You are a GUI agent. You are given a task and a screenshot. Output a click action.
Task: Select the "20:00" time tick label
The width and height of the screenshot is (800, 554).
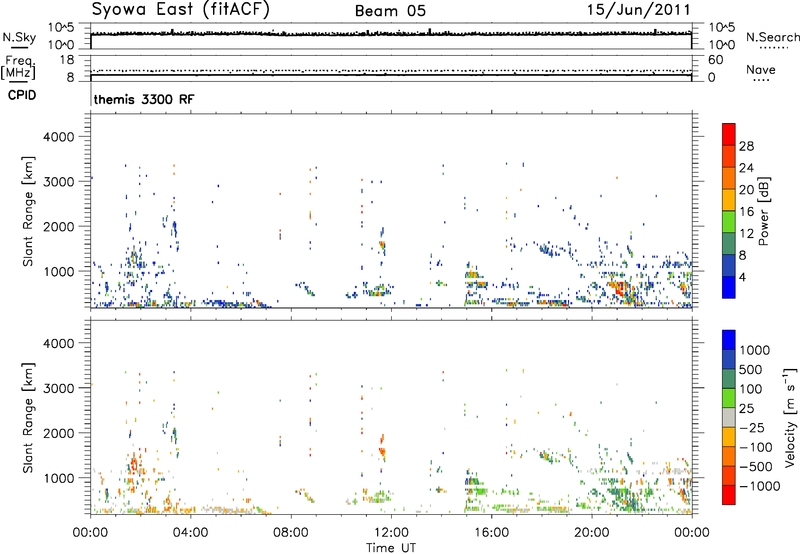[592, 533]
